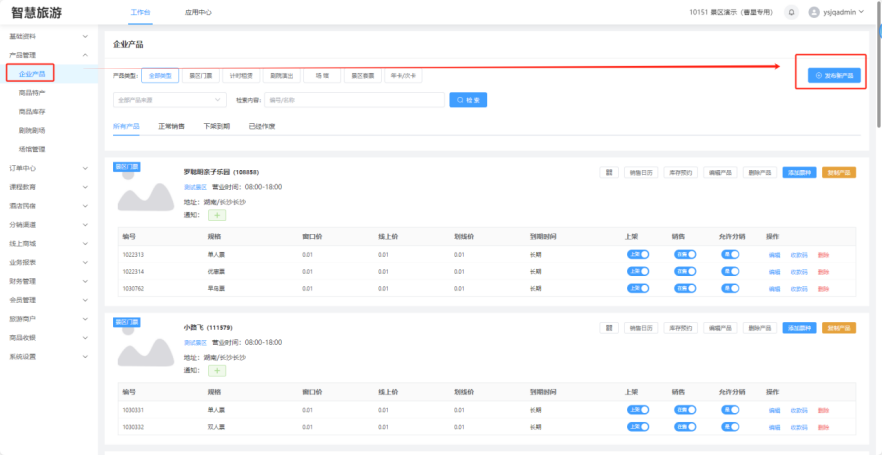Viewport: 882px width, 455px height.
Task: Switch to the 应用中心 top tab
Action: click(x=198, y=12)
